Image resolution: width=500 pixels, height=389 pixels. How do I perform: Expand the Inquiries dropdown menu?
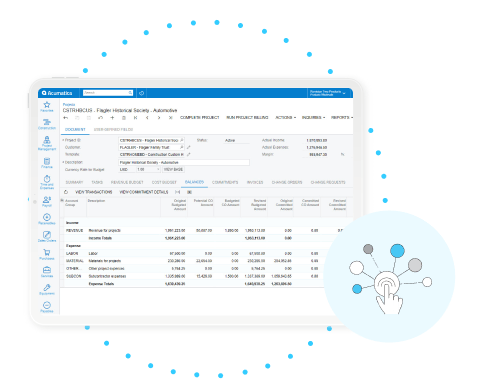pyautogui.click(x=313, y=117)
